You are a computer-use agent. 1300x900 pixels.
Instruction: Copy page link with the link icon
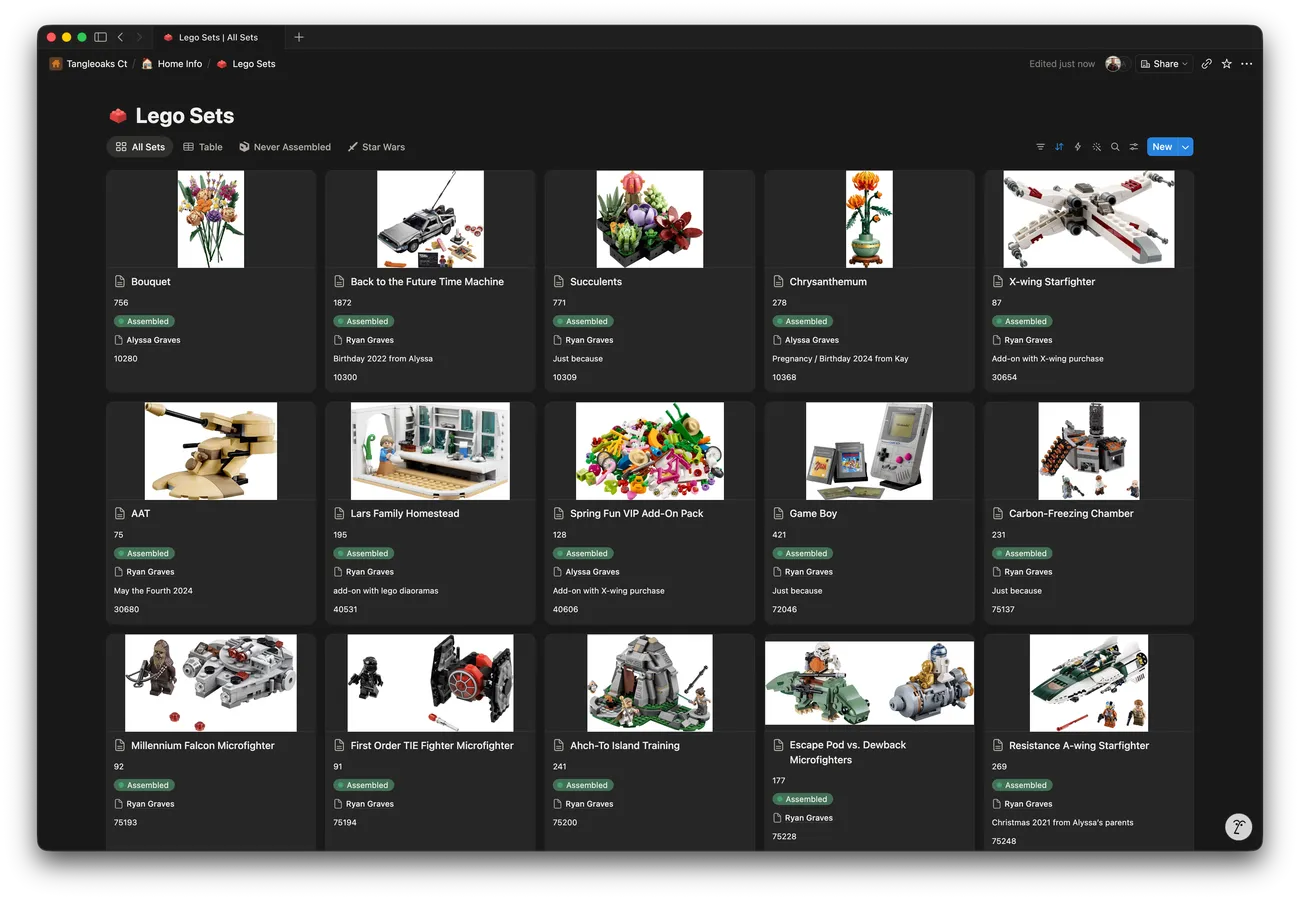[1207, 64]
